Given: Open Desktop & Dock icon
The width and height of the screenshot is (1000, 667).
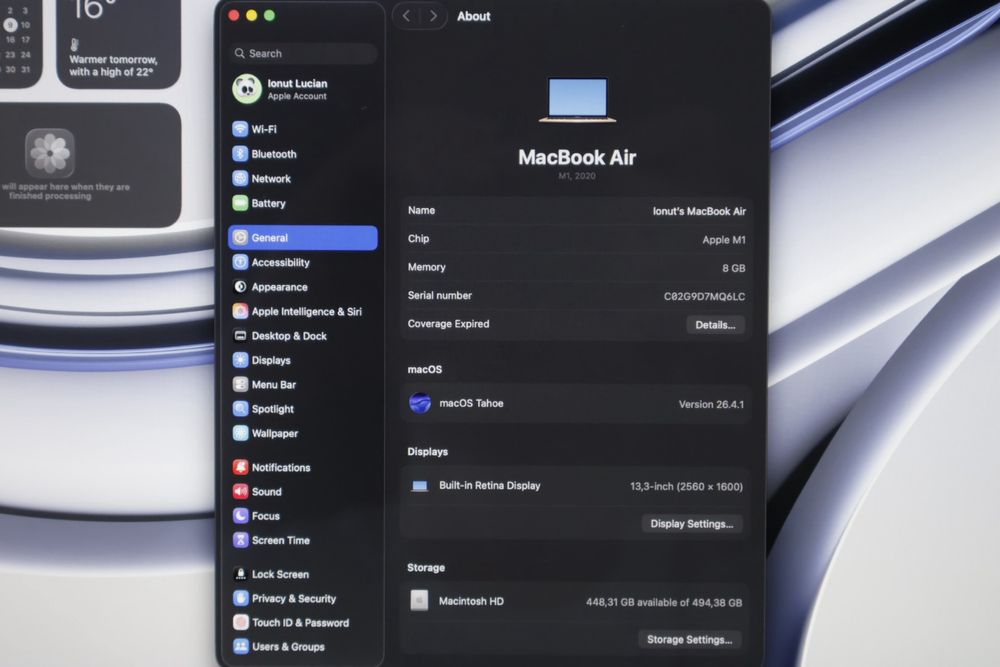Looking at the screenshot, I should (240, 335).
